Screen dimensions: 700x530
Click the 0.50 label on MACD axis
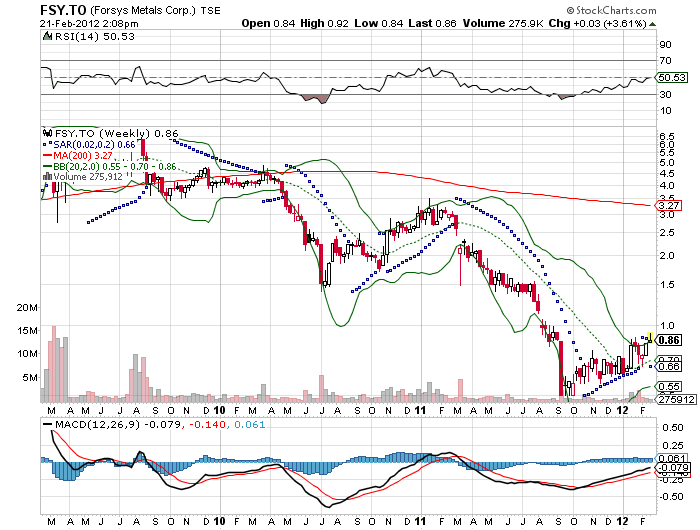[x=673, y=428]
